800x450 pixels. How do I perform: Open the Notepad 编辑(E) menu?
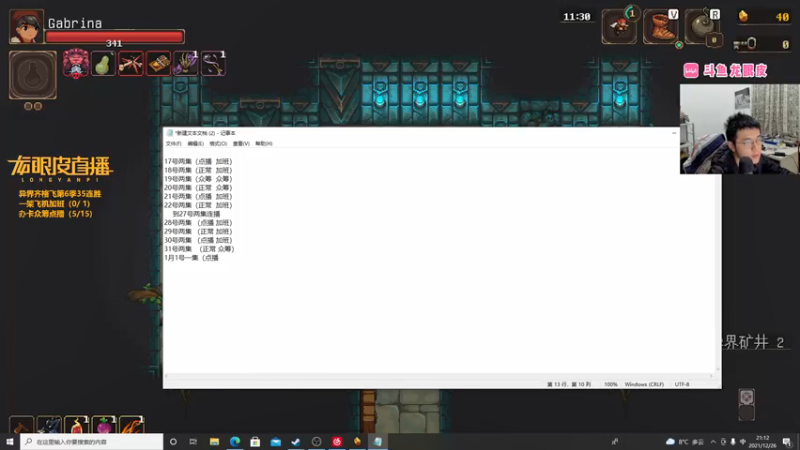[195, 143]
